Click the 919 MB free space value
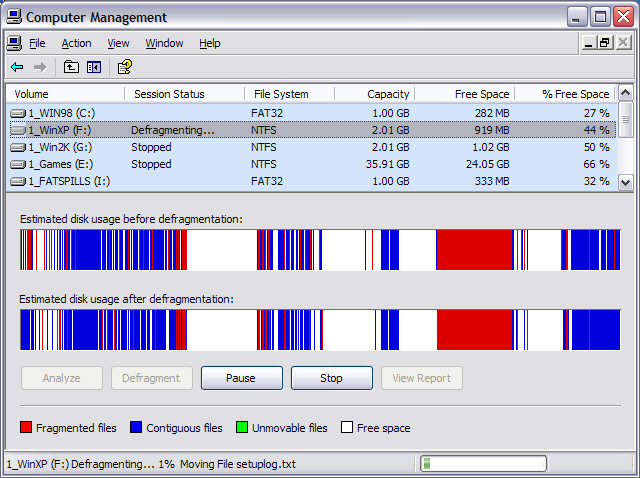The image size is (640, 478). (x=492, y=130)
